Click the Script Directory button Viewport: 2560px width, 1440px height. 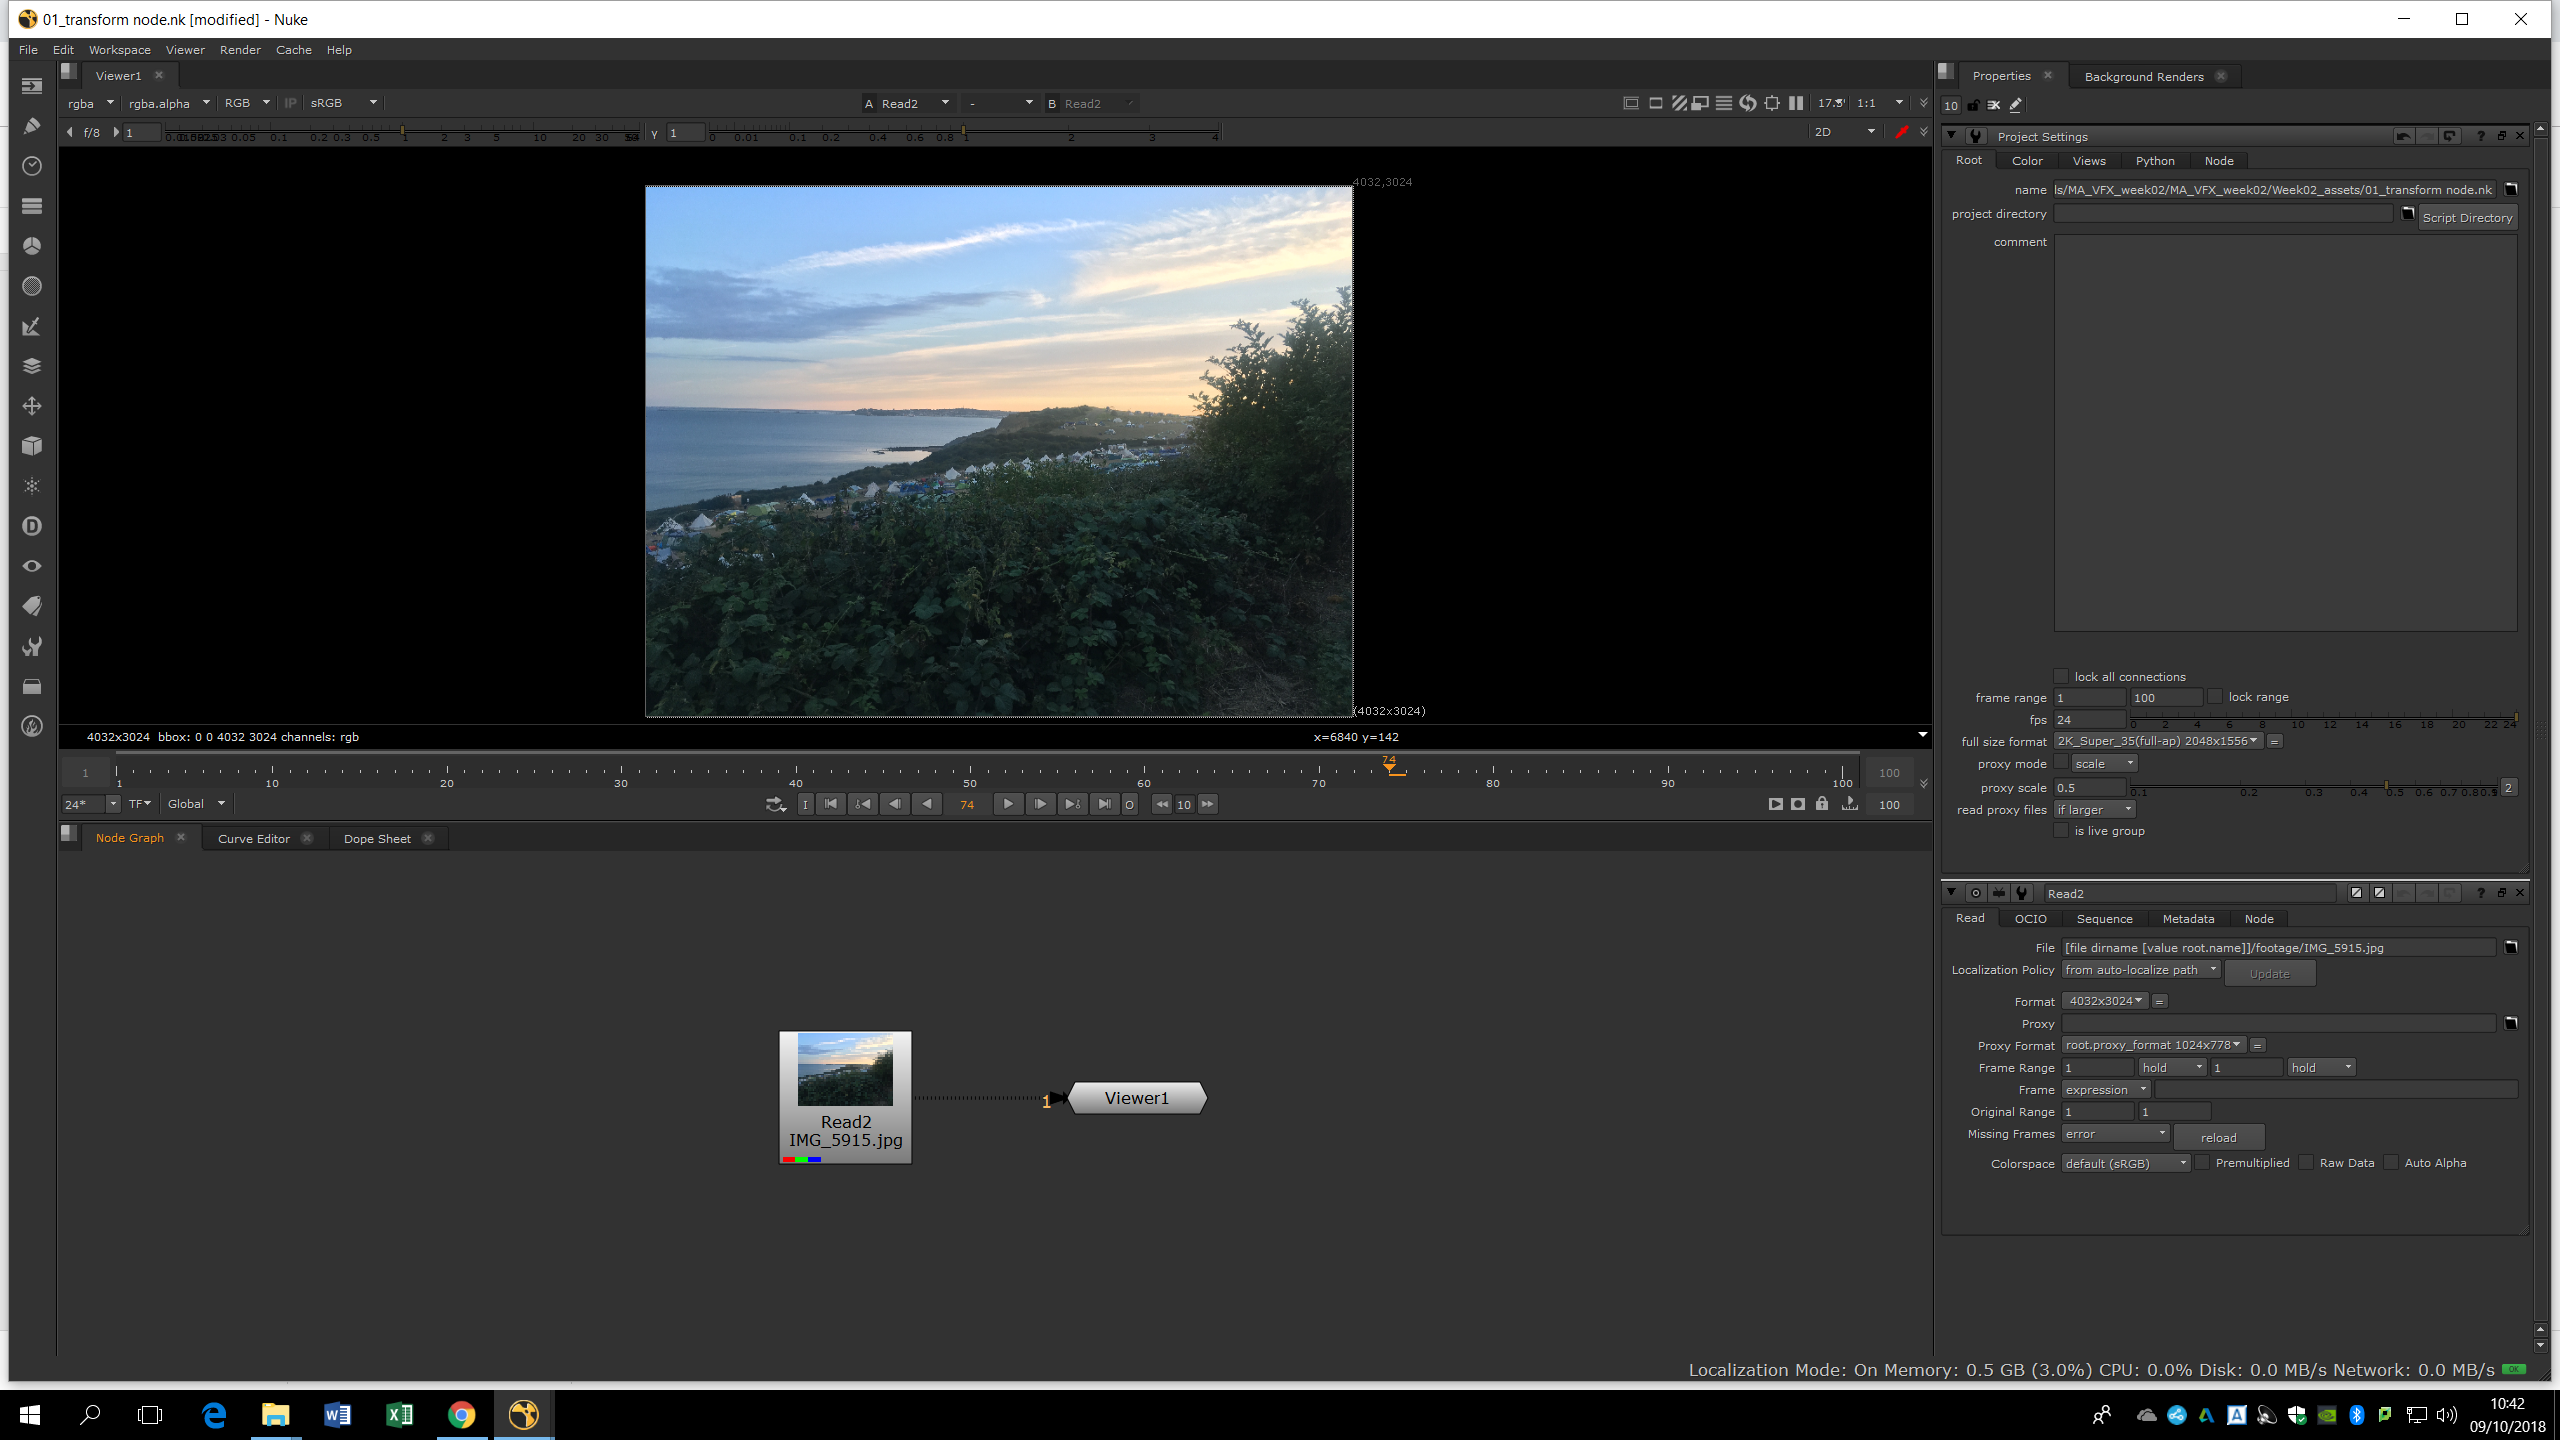coord(2467,218)
